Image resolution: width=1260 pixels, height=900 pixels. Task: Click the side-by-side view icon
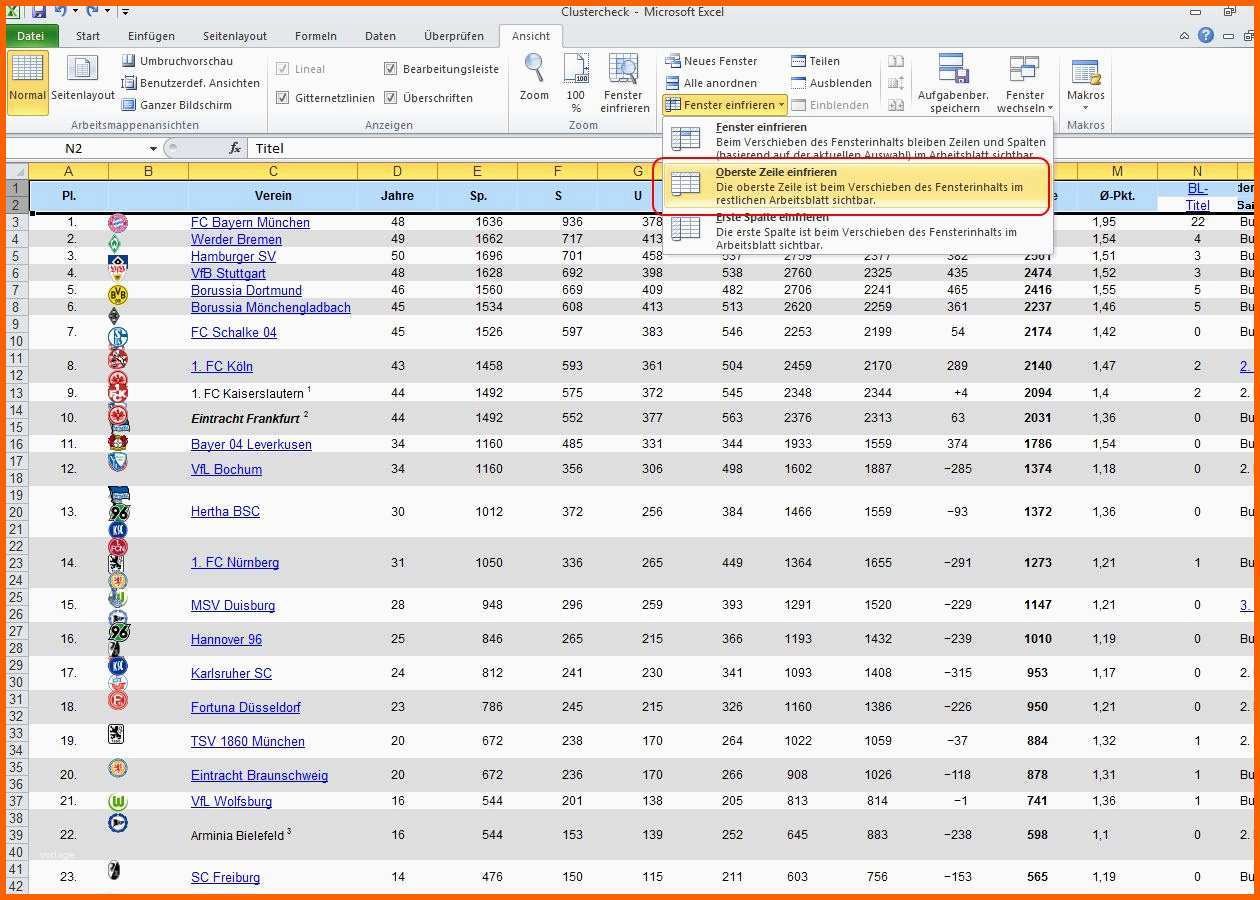[896, 61]
